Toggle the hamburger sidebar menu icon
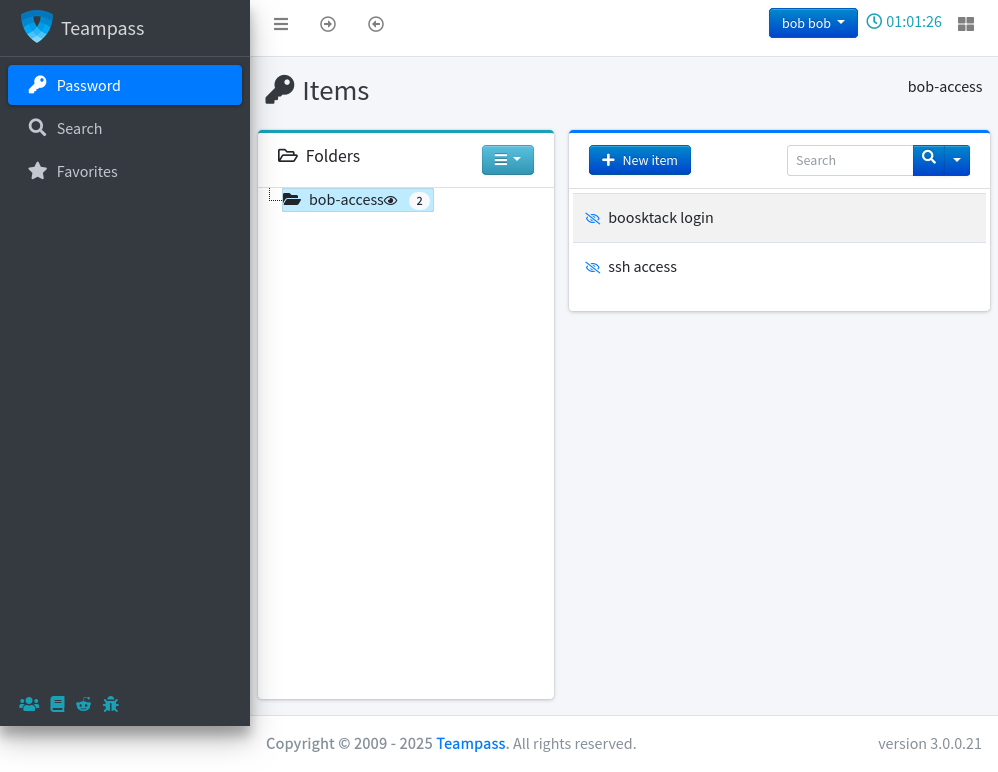 tap(281, 24)
